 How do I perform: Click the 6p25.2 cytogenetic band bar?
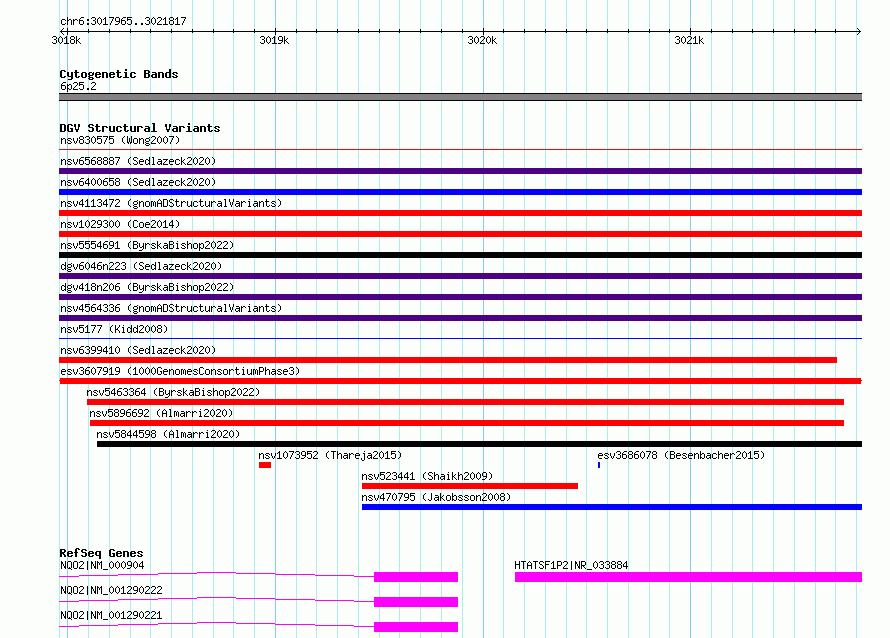coord(460,97)
